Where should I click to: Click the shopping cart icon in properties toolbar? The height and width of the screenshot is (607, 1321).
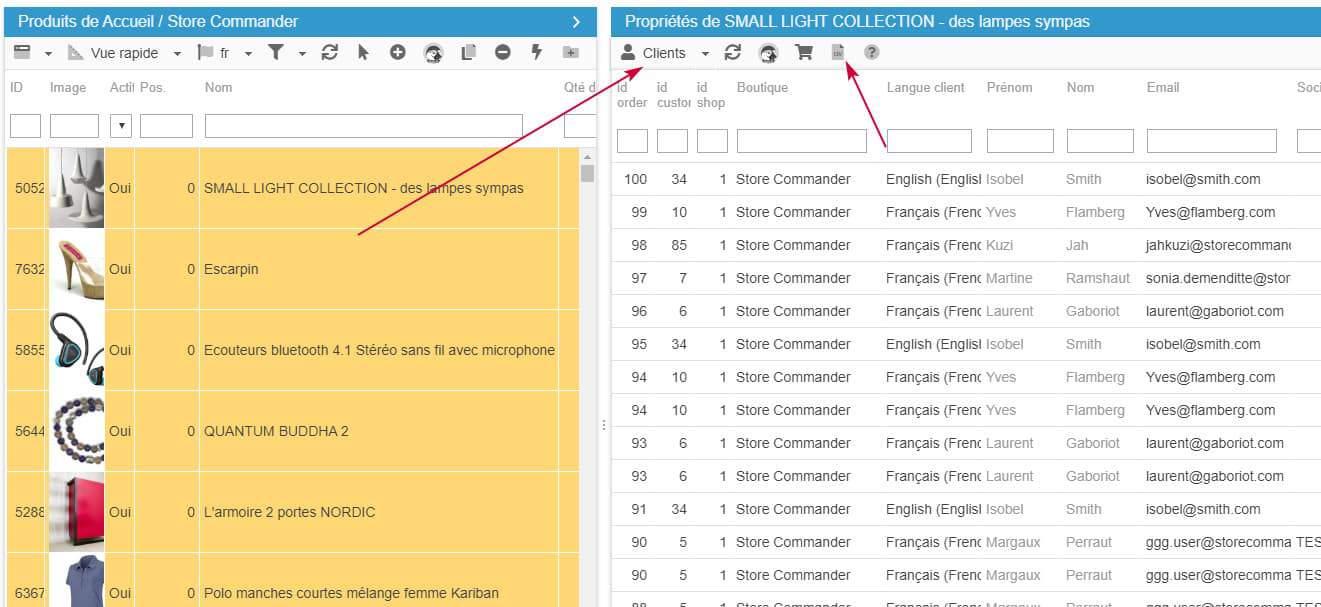pyautogui.click(x=803, y=53)
